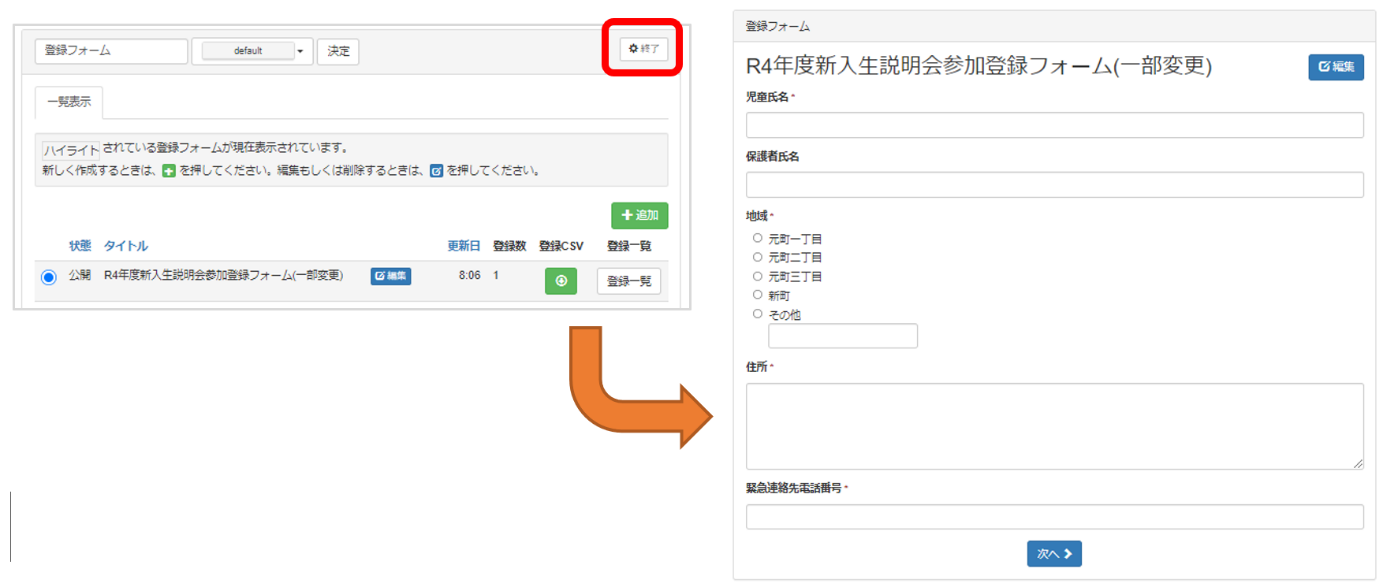Sort by the 更新日 column header
The height and width of the screenshot is (587, 1383).
click(x=463, y=246)
